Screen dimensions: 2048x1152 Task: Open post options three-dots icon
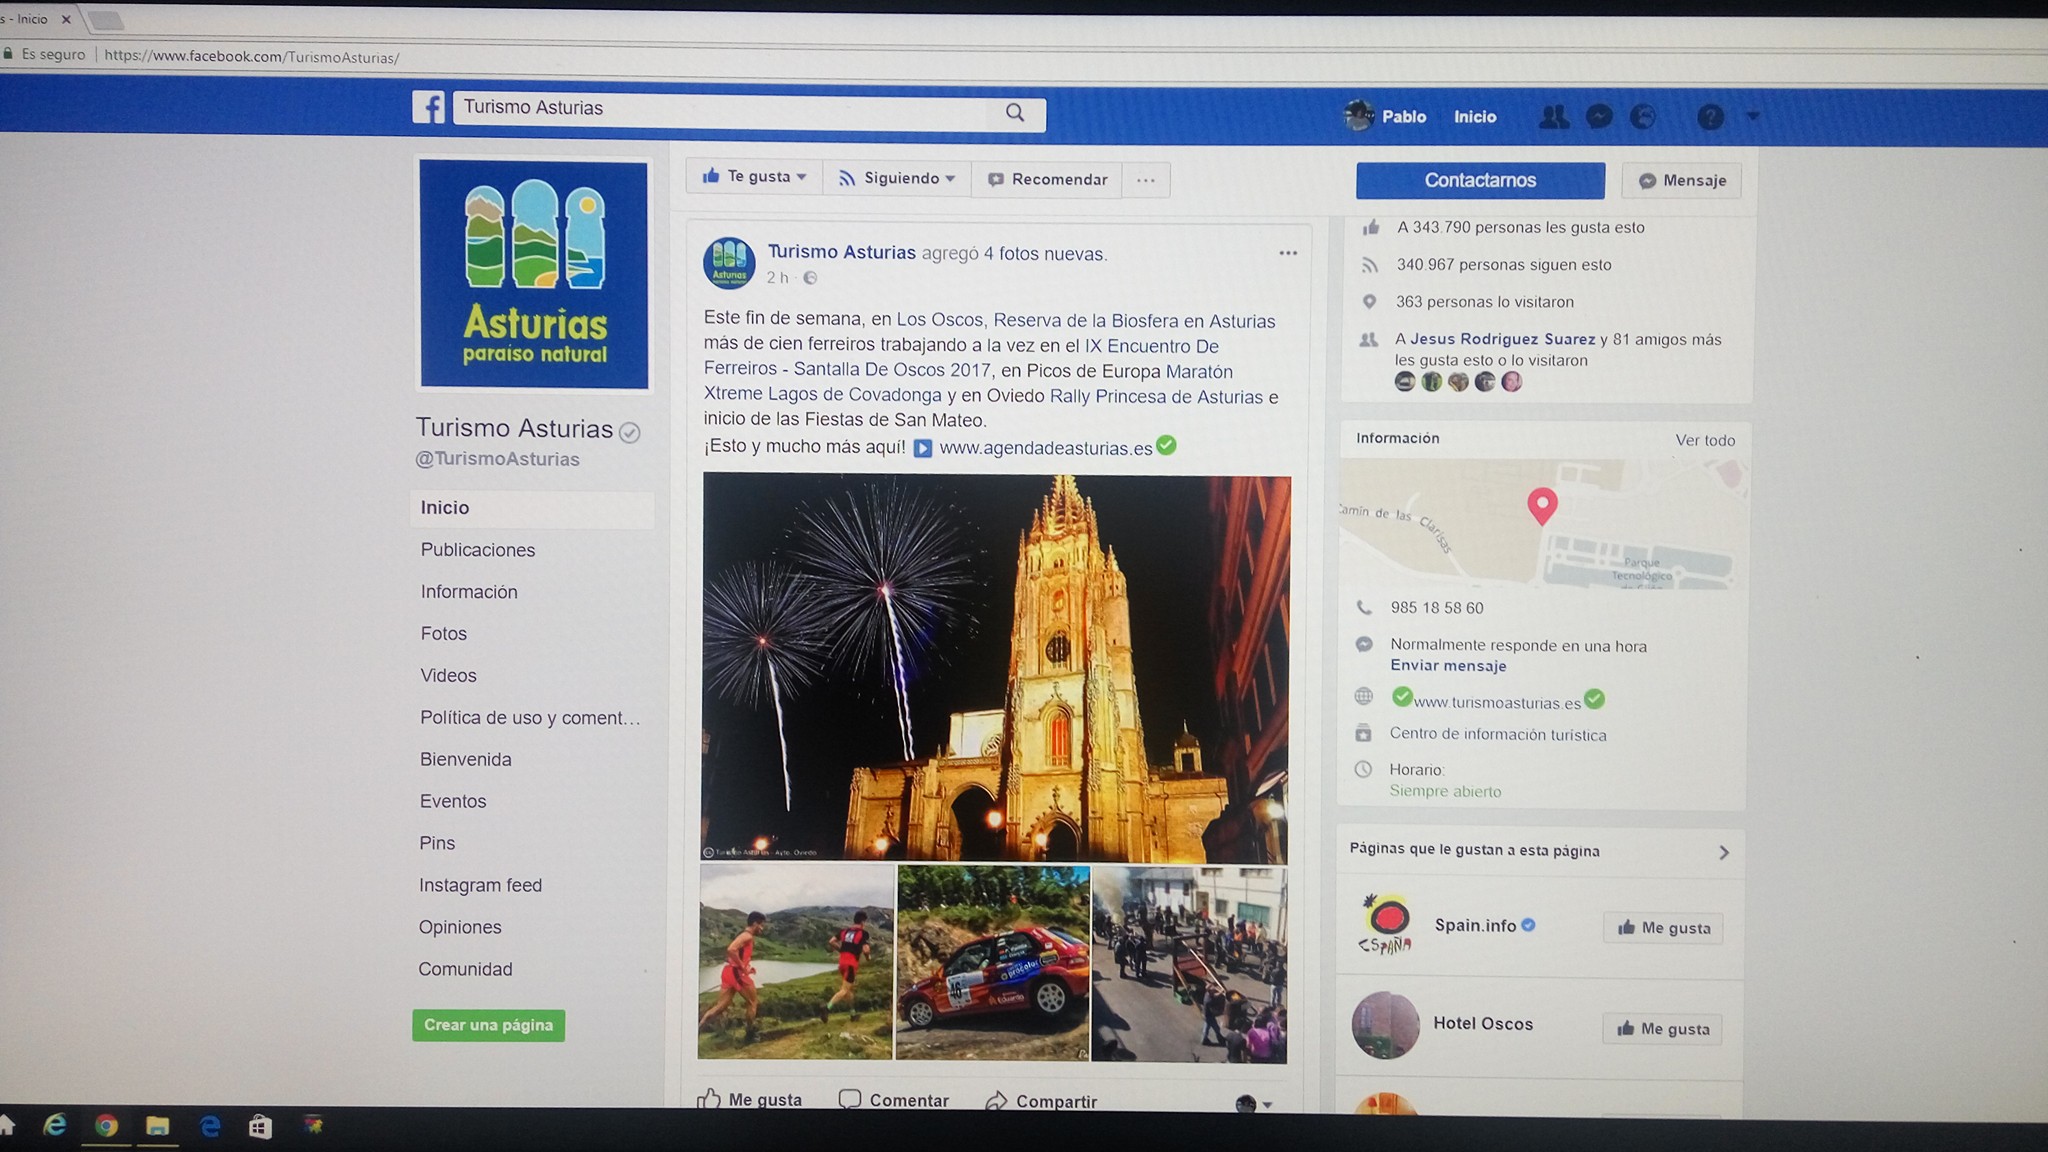[x=1288, y=253]
